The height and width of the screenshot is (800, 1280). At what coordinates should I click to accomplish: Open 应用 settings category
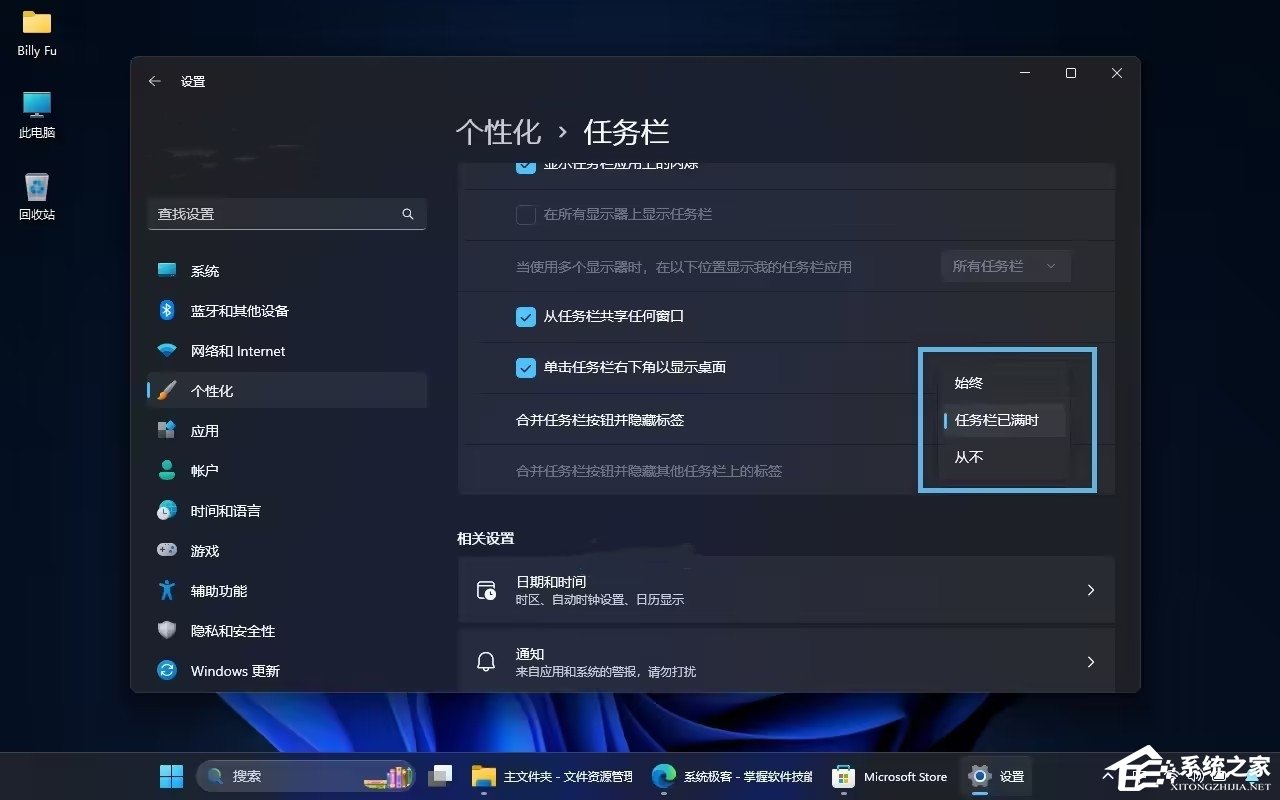287,431
